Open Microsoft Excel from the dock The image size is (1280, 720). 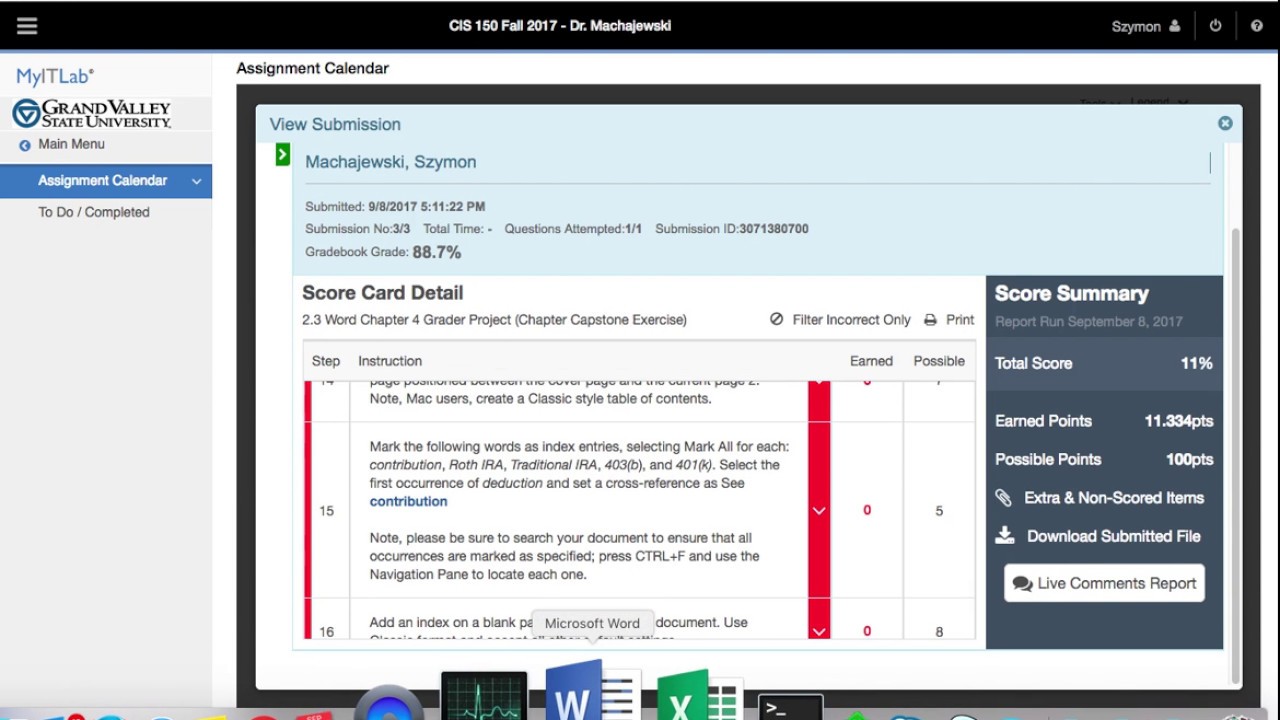pyautogui.click(x=699, y=697)
